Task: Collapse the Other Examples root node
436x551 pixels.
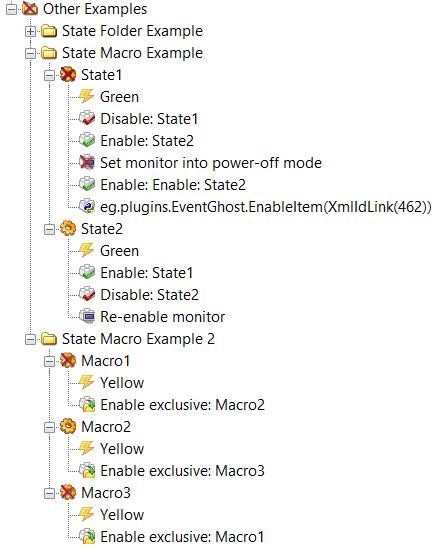Action: [x=12, y=9]
